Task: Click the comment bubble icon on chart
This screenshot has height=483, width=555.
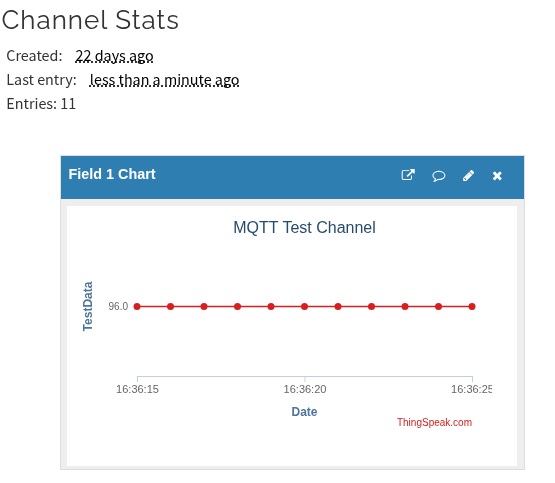Action: pyautogui.click(x=439, y=176)
